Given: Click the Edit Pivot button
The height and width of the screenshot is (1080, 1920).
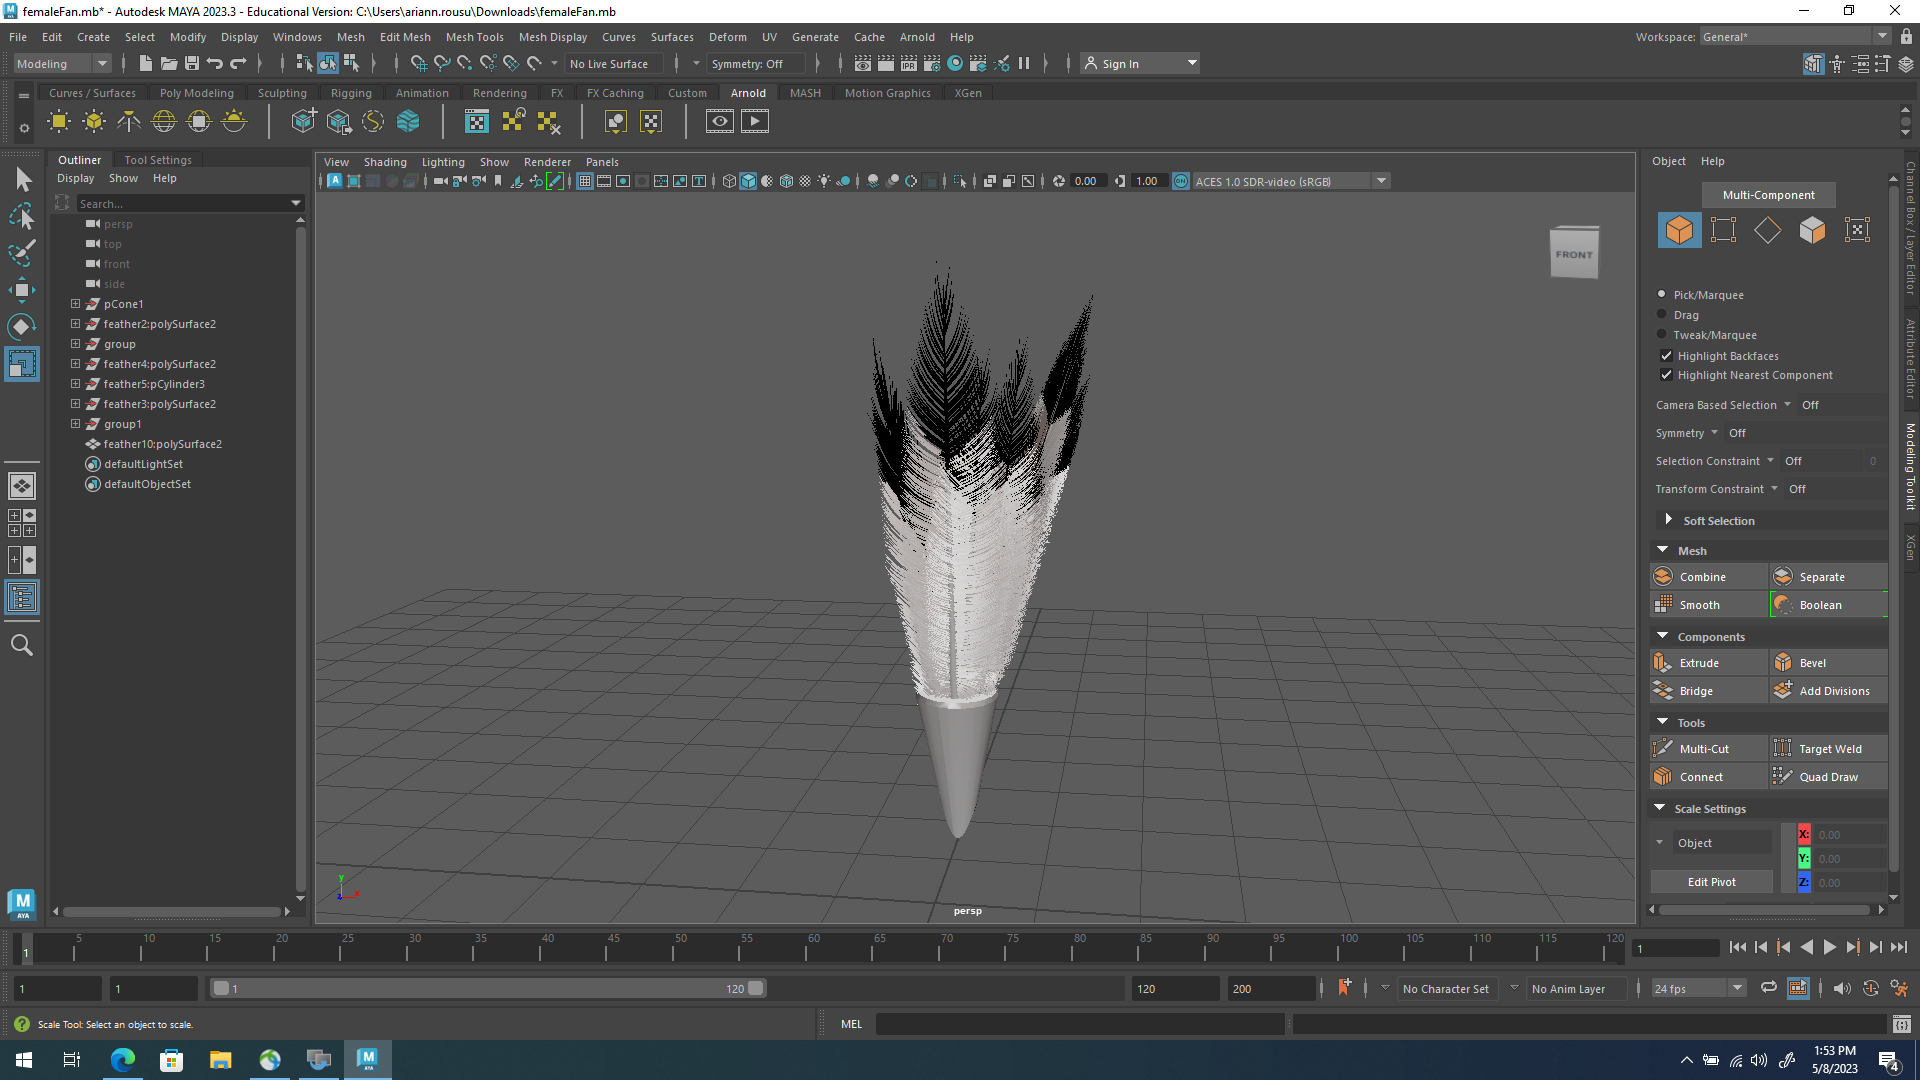Looking at the screenshot, I should [x=1710, y=881].
